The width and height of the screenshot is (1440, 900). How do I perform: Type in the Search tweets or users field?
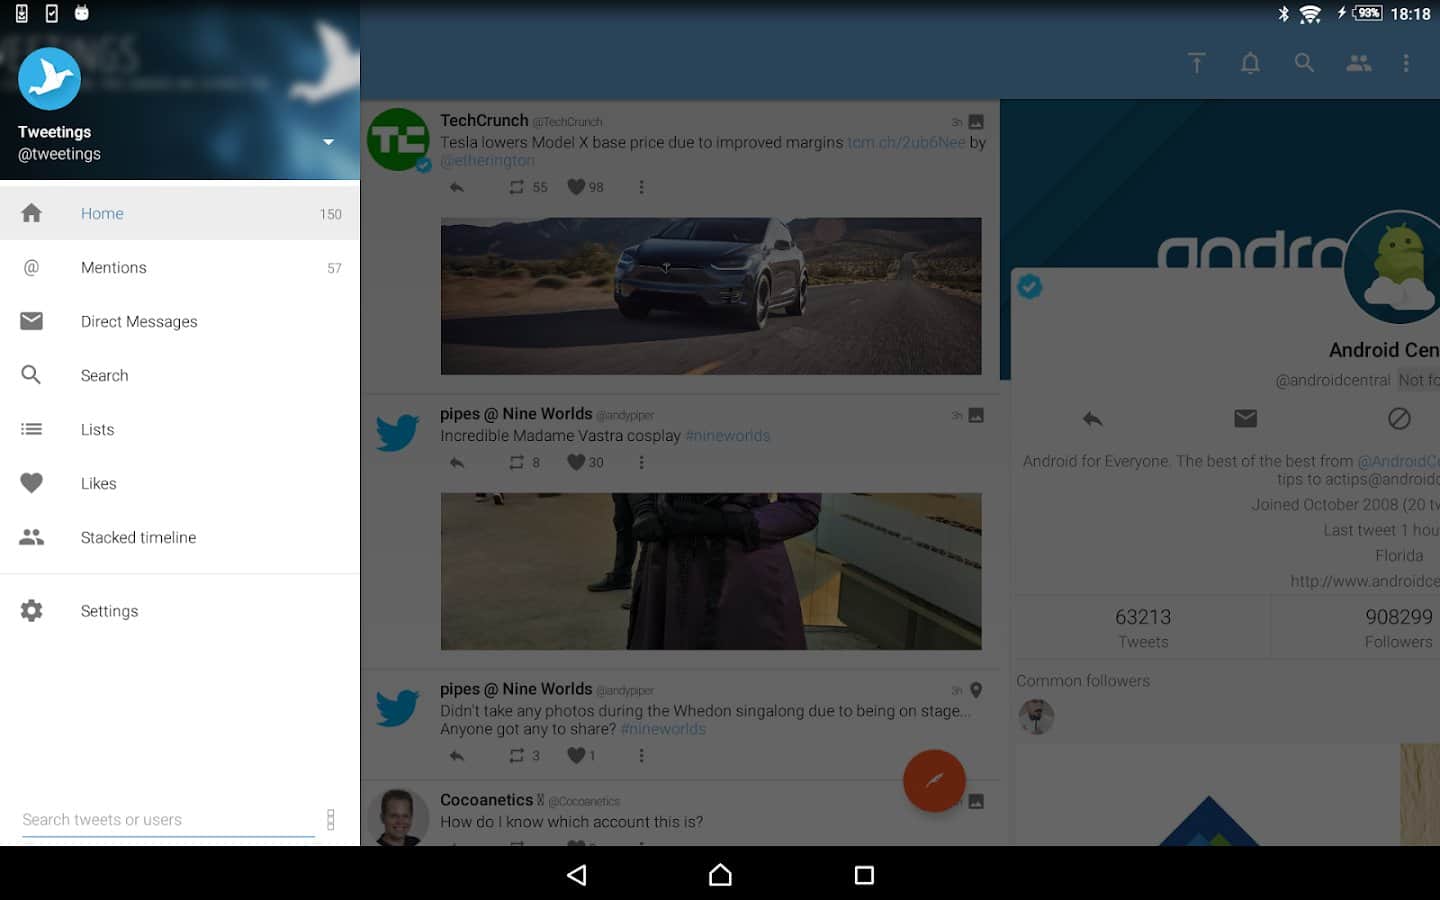(x=166, y=819)
